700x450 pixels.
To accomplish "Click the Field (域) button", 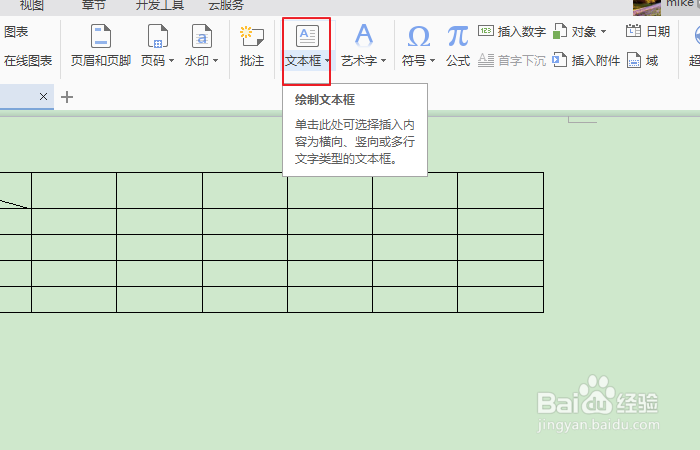I will click(643, 60).
